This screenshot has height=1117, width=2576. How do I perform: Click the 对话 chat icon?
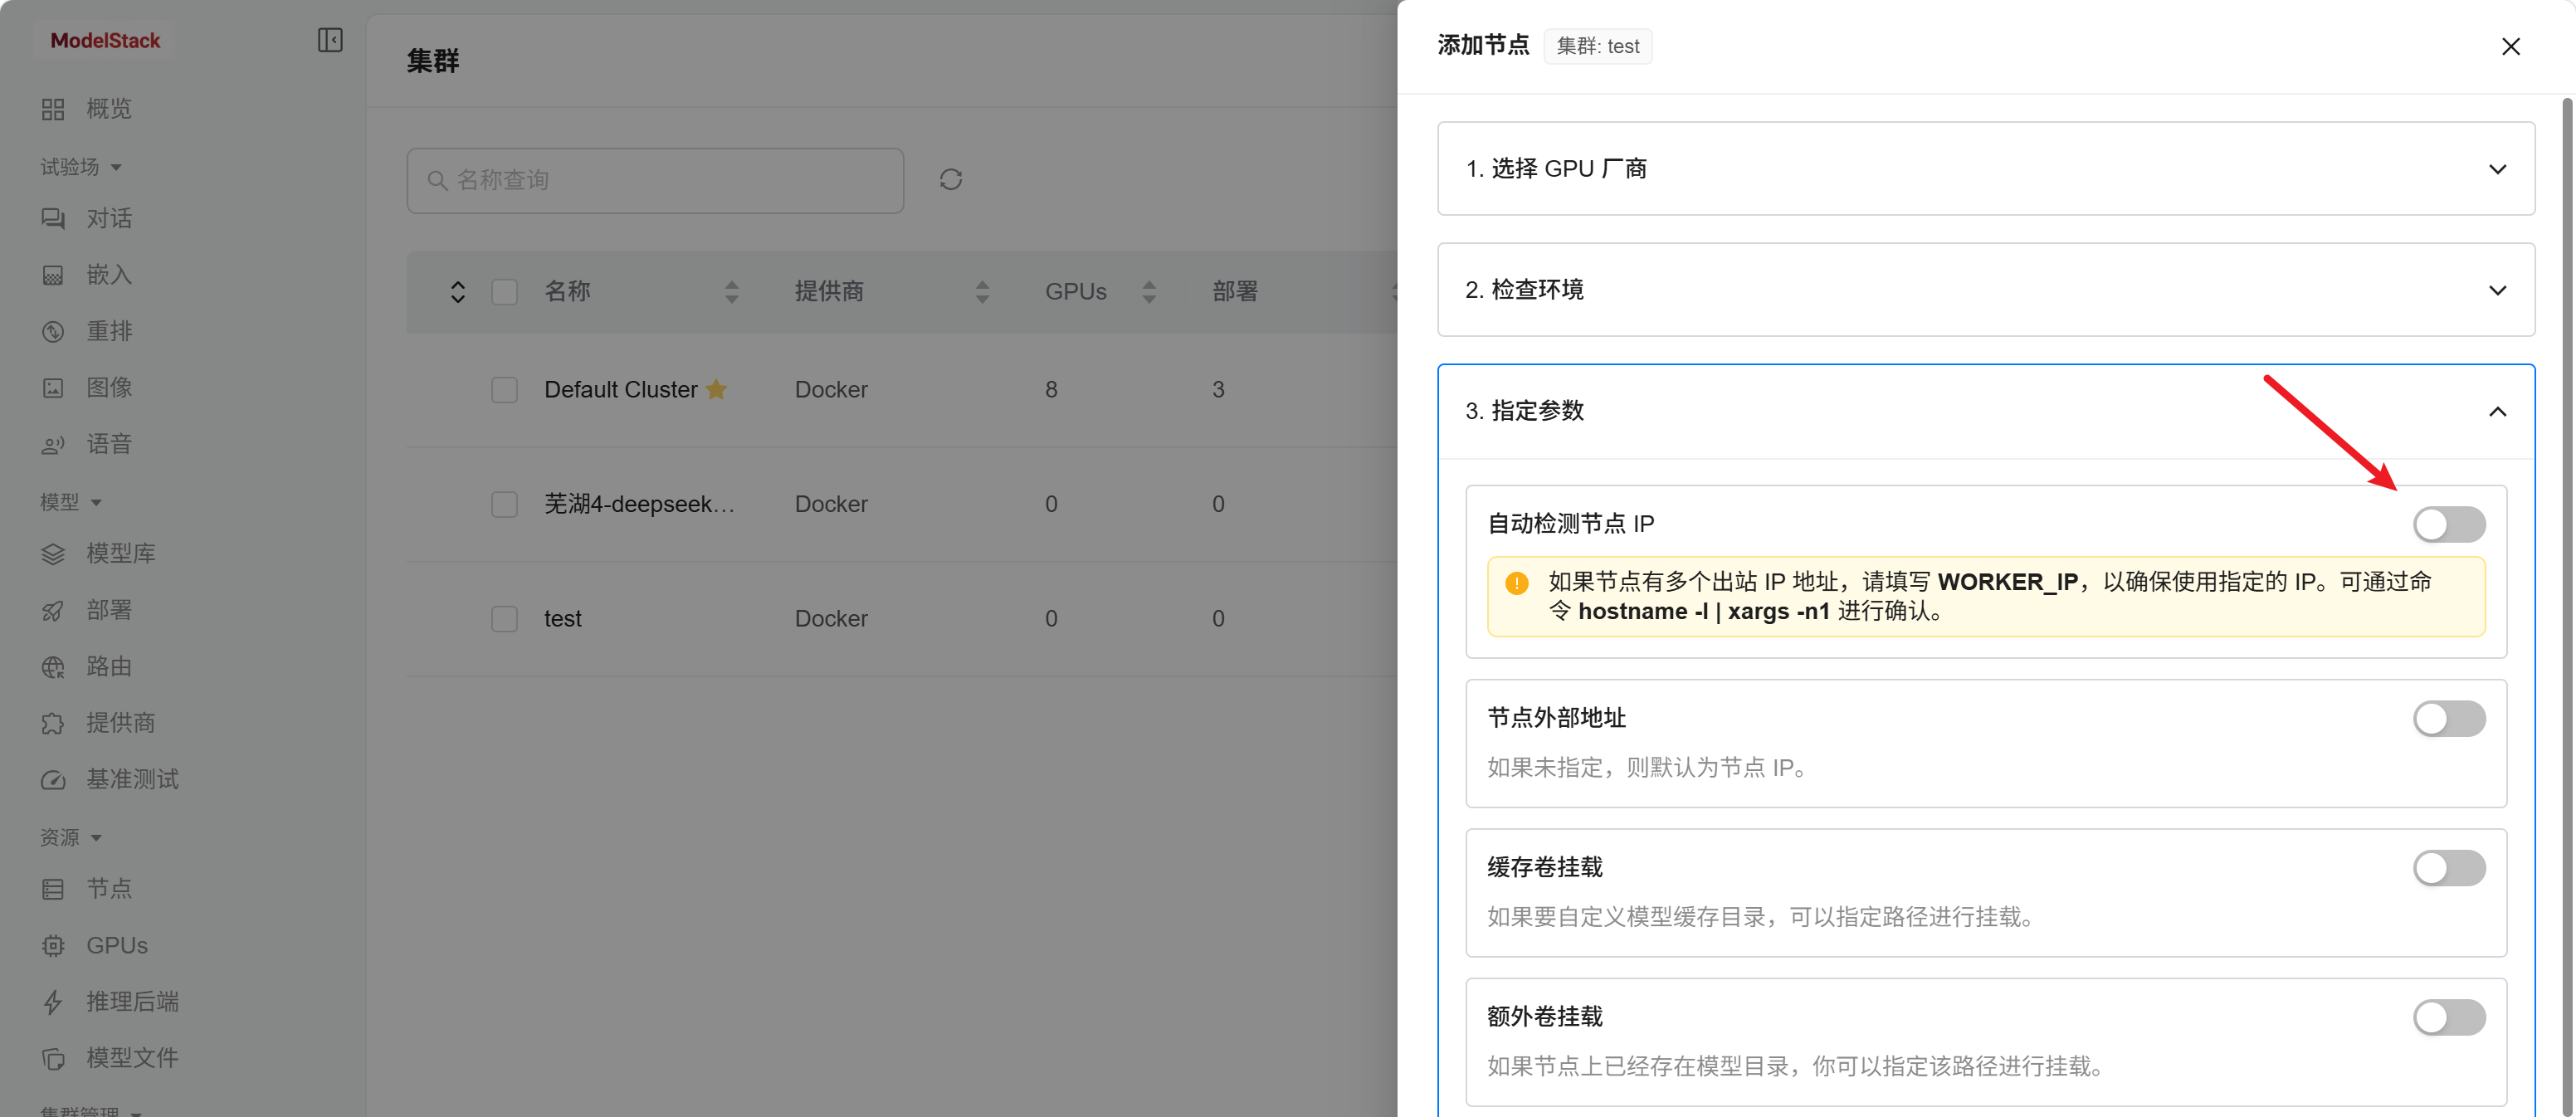click(x=53, y=218)
